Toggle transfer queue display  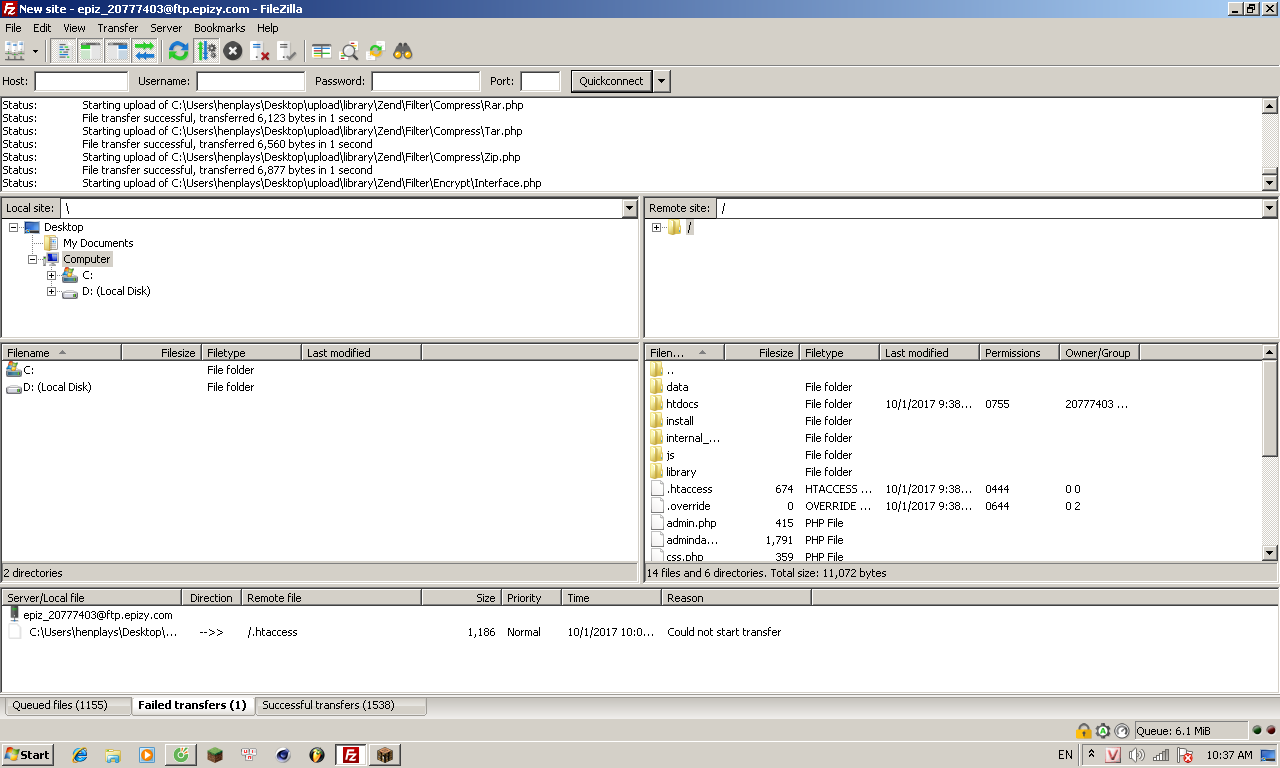[145, 51]
